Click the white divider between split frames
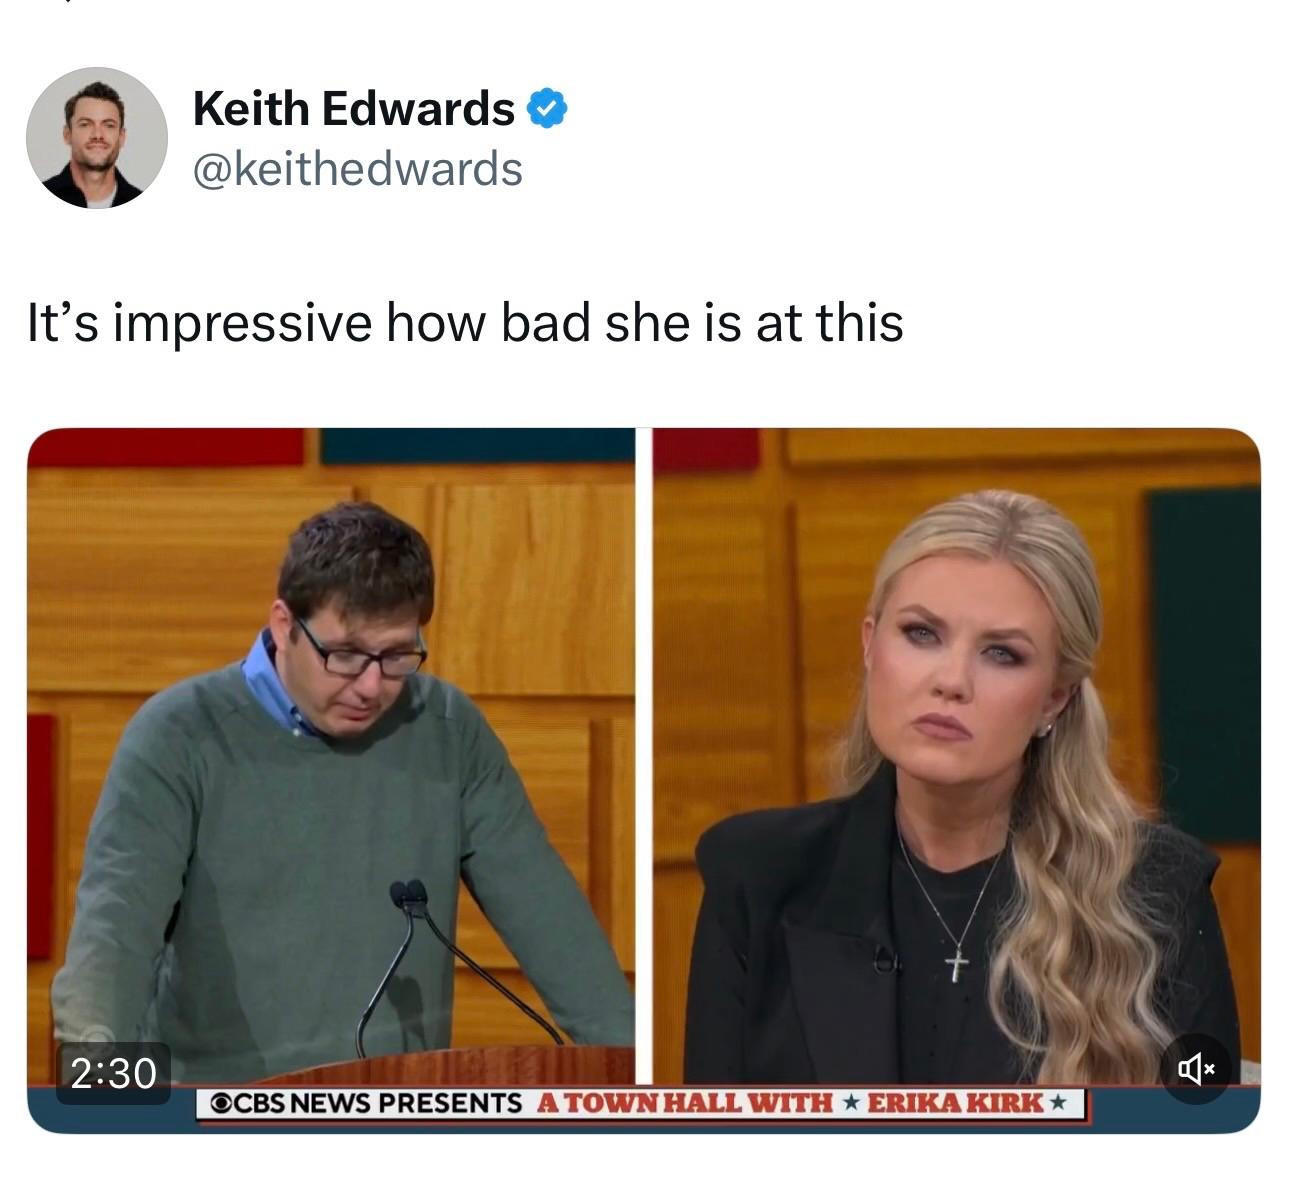 (x=644, y=757)
